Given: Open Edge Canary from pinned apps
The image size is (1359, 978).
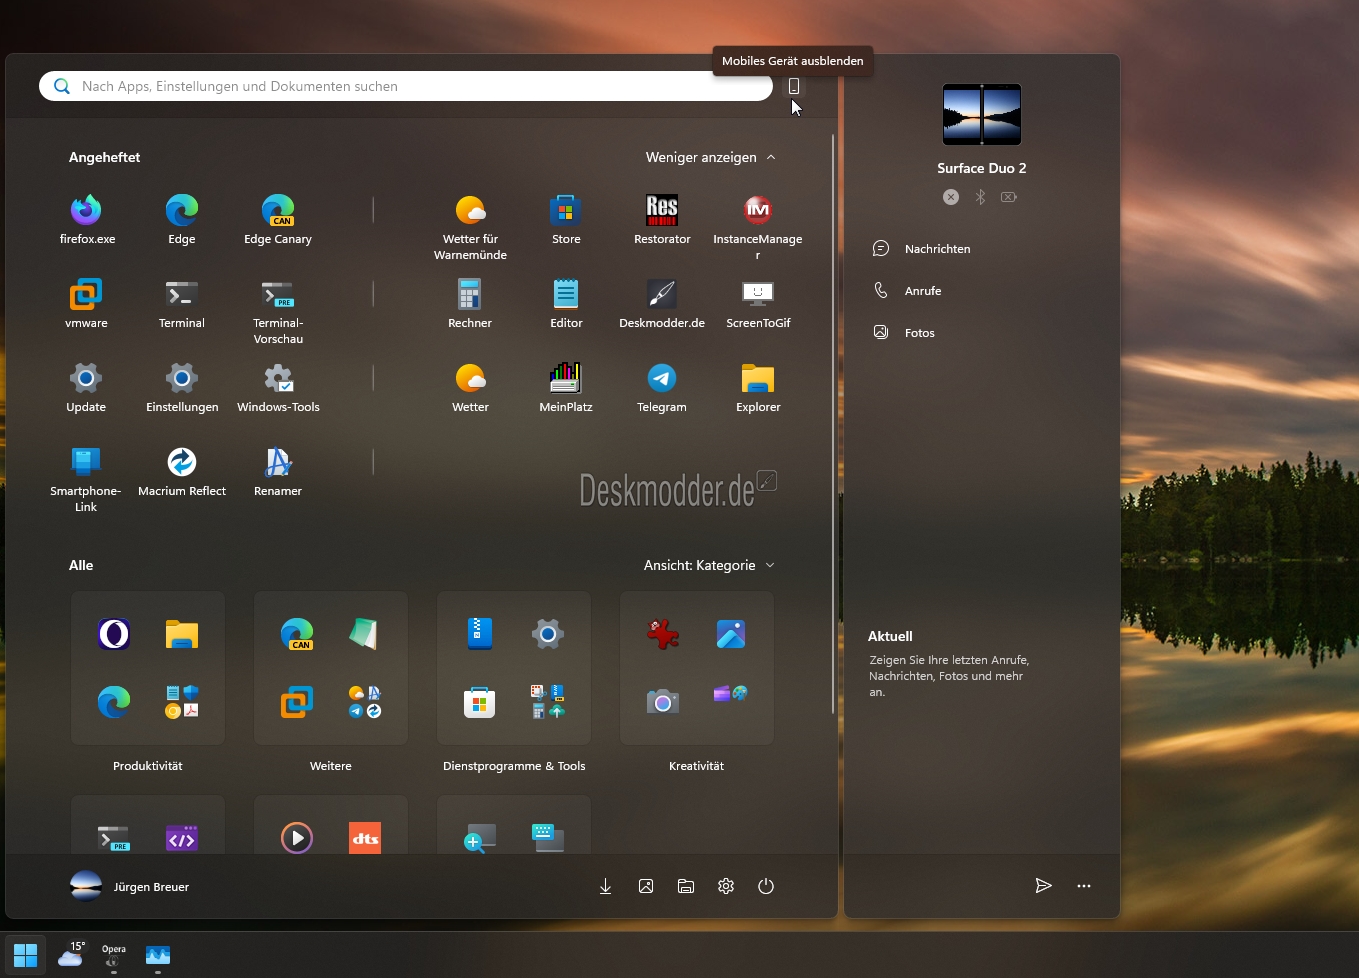Looking at the screenshot, I should pos(278,220).
